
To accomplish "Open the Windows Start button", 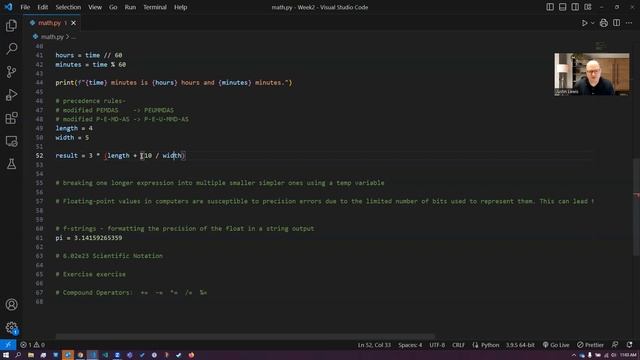I will click(6, 355).
